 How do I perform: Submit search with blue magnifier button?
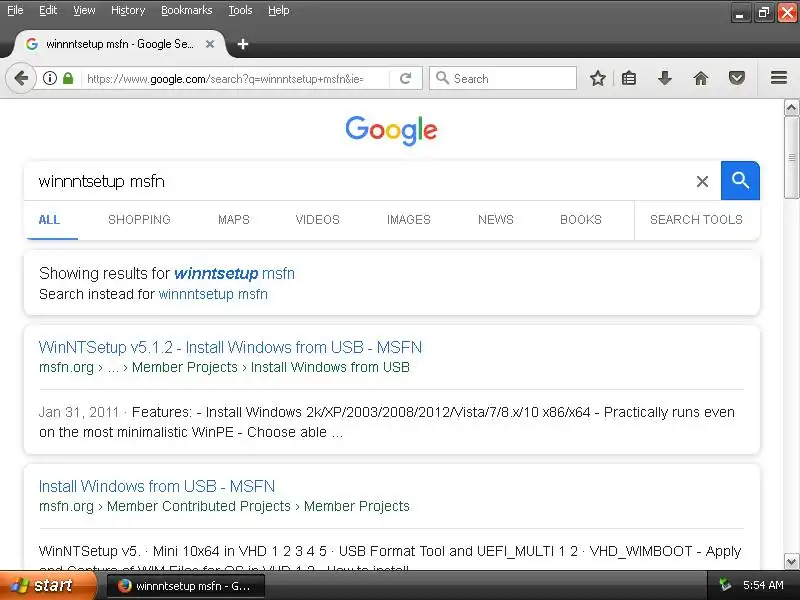click(x=740, y=181)
